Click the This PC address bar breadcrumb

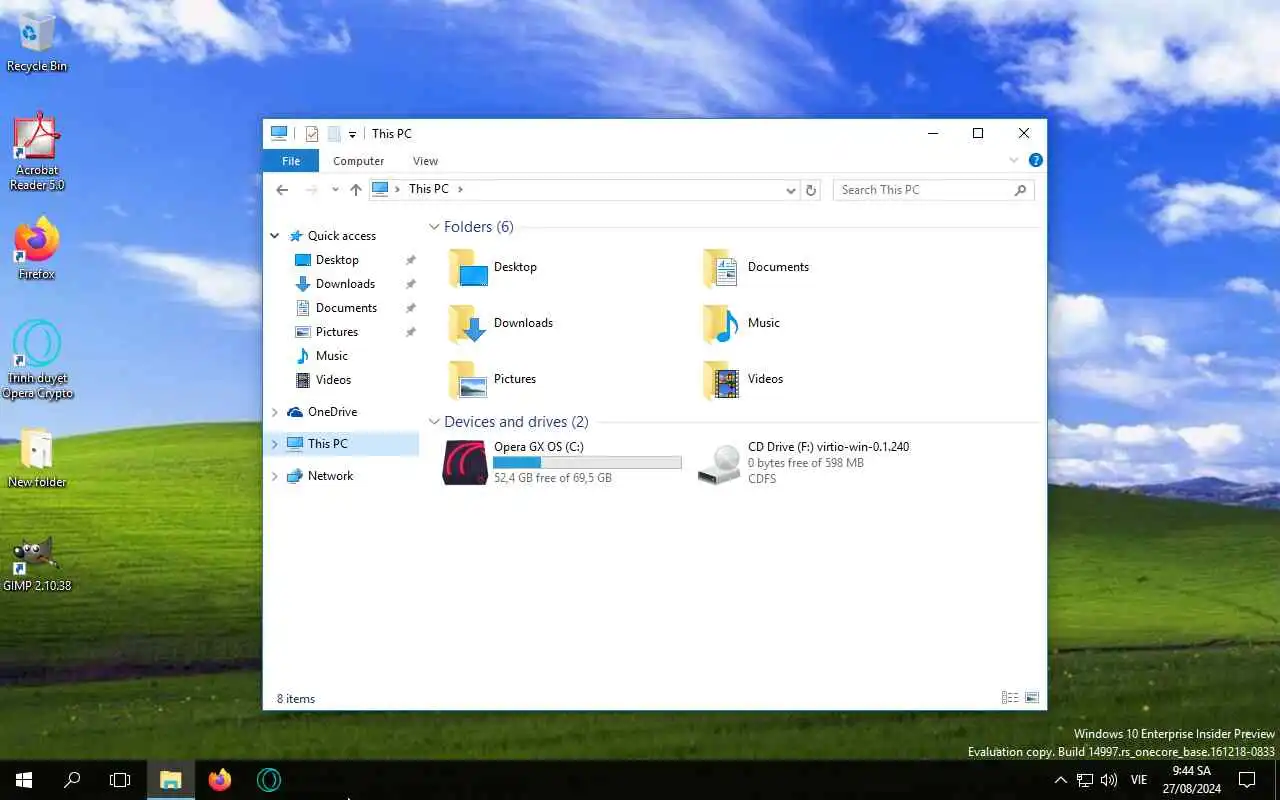[x=428, y=189]
